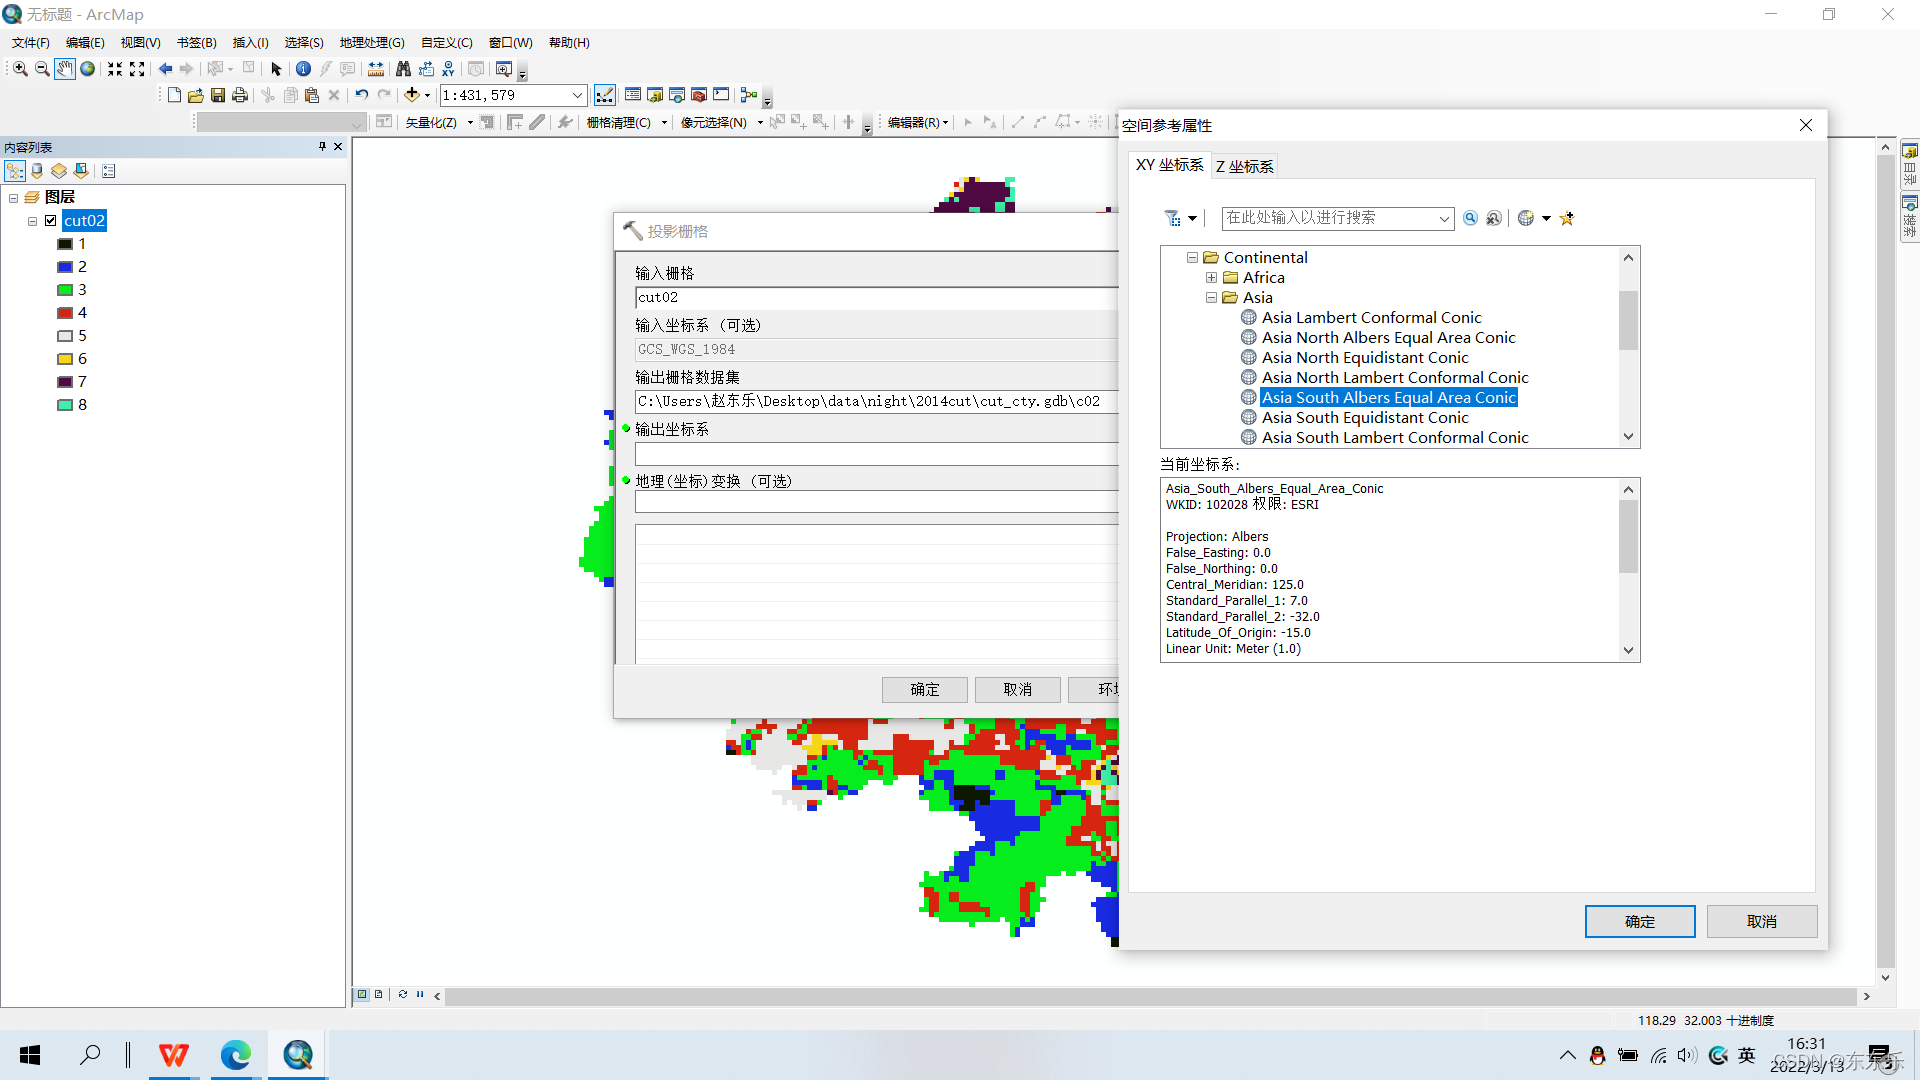This screenshot has width=1920, height=1080.
Task: Open the coordinate system search dropdown
Action: (1444, 218)
